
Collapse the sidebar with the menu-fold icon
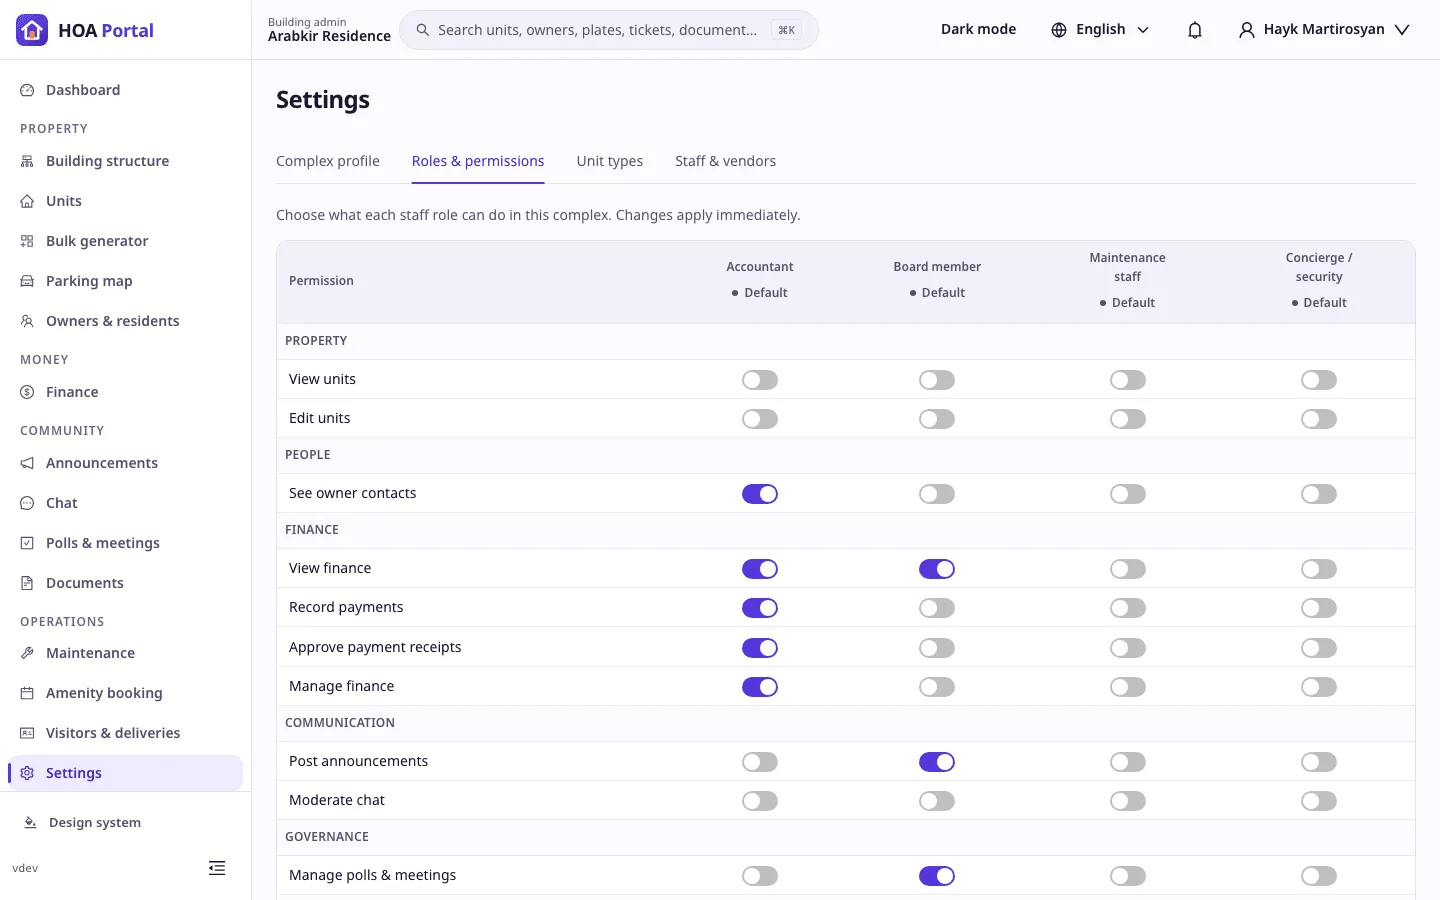(217, 868)
